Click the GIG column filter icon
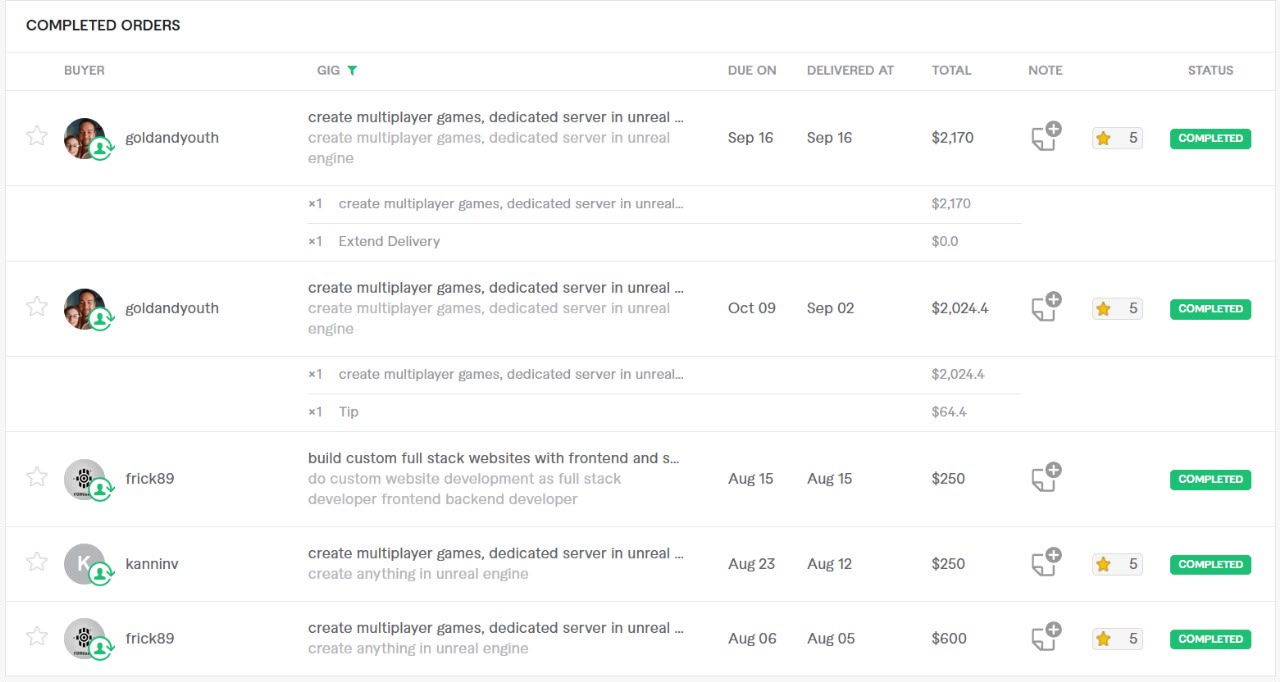This screenshot has height=682, width=1280. pyautogui.click(x=352, y=71)
